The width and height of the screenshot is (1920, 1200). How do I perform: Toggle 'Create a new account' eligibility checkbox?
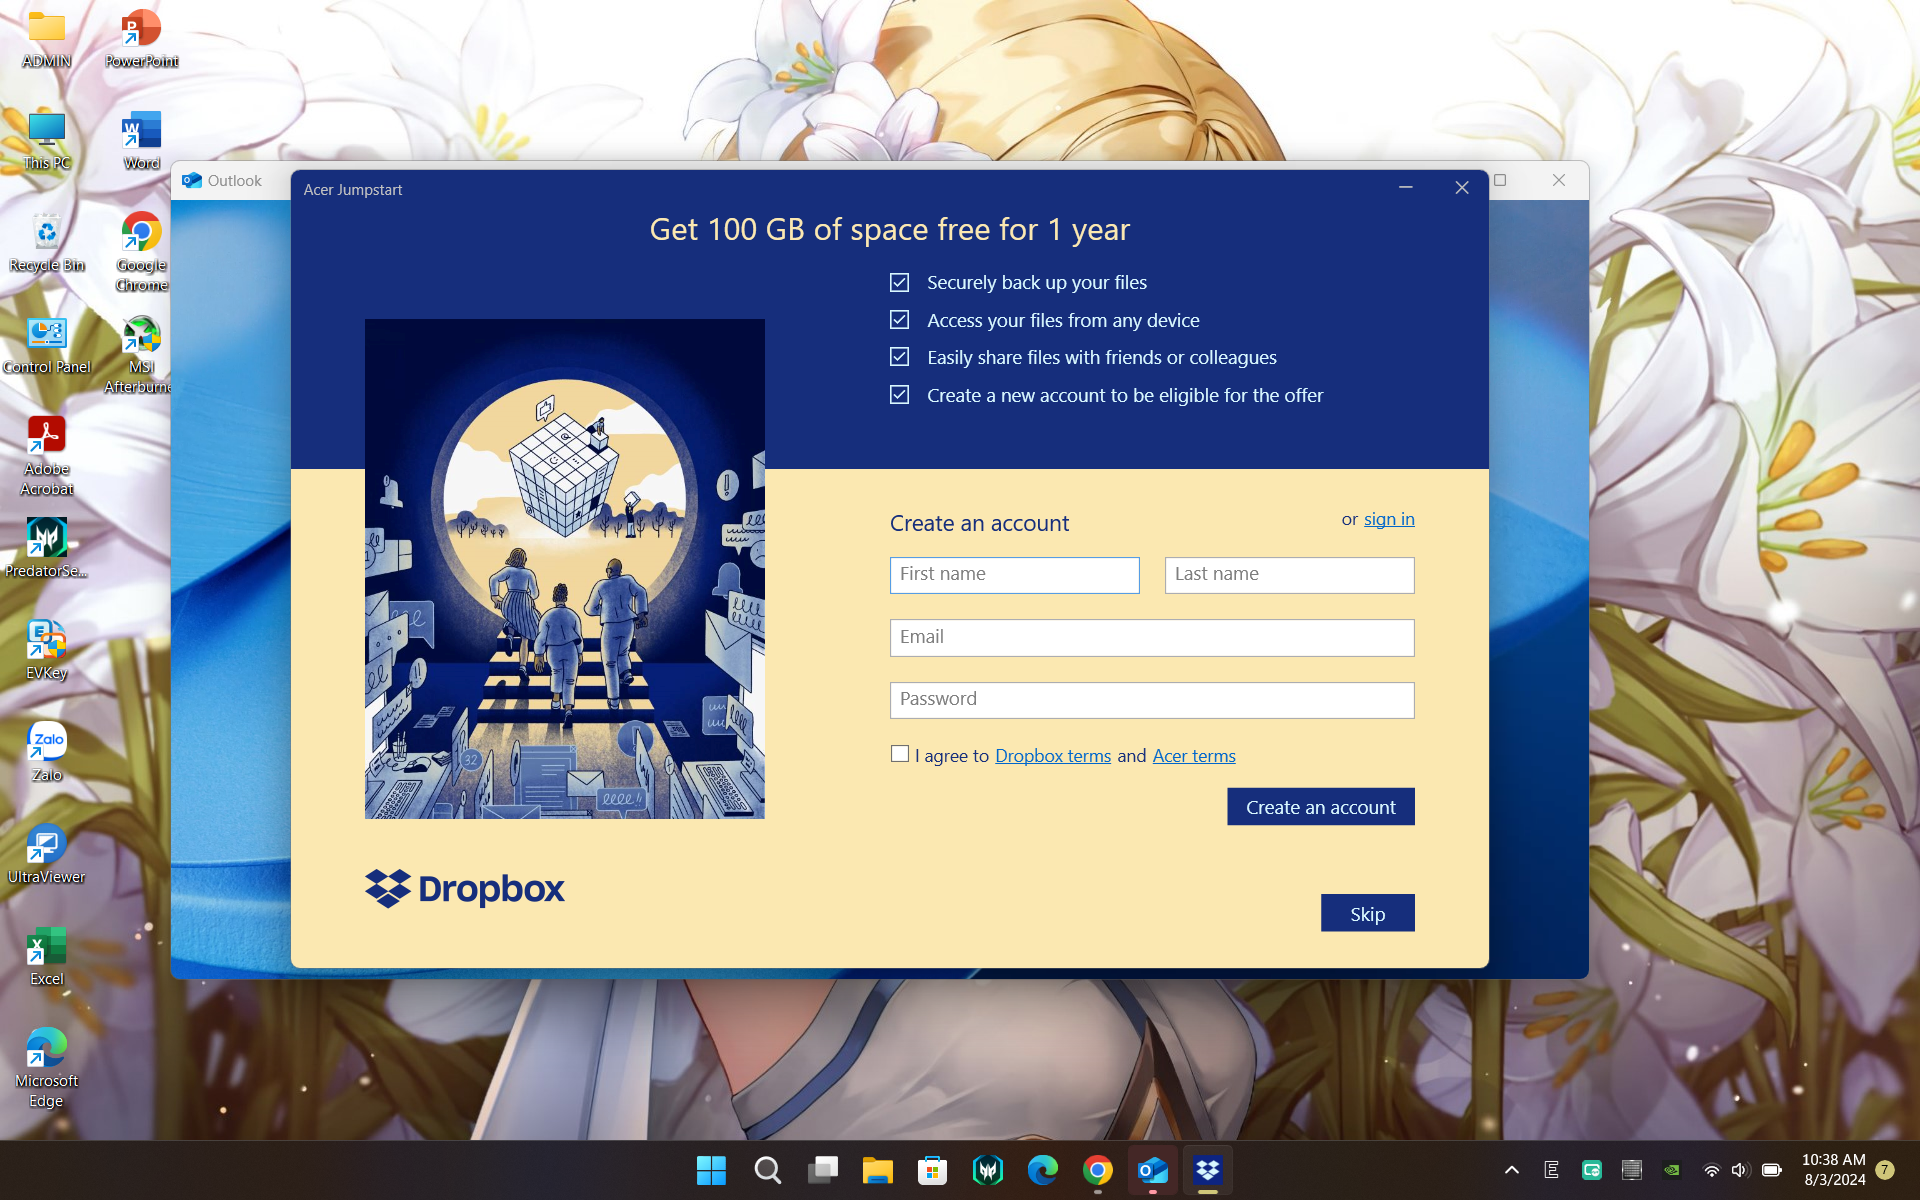tap(900, 395)
